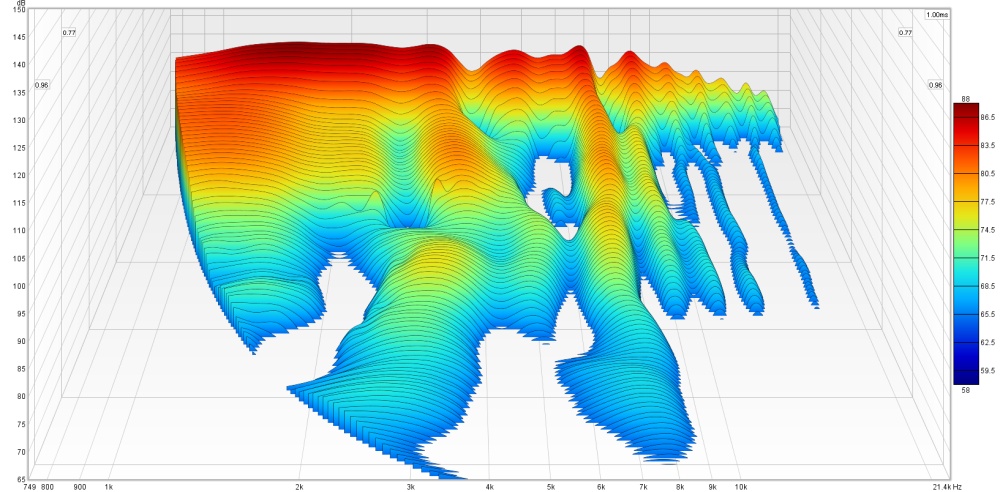Click the 58 minimum value of color legend

tap(966, 389)
